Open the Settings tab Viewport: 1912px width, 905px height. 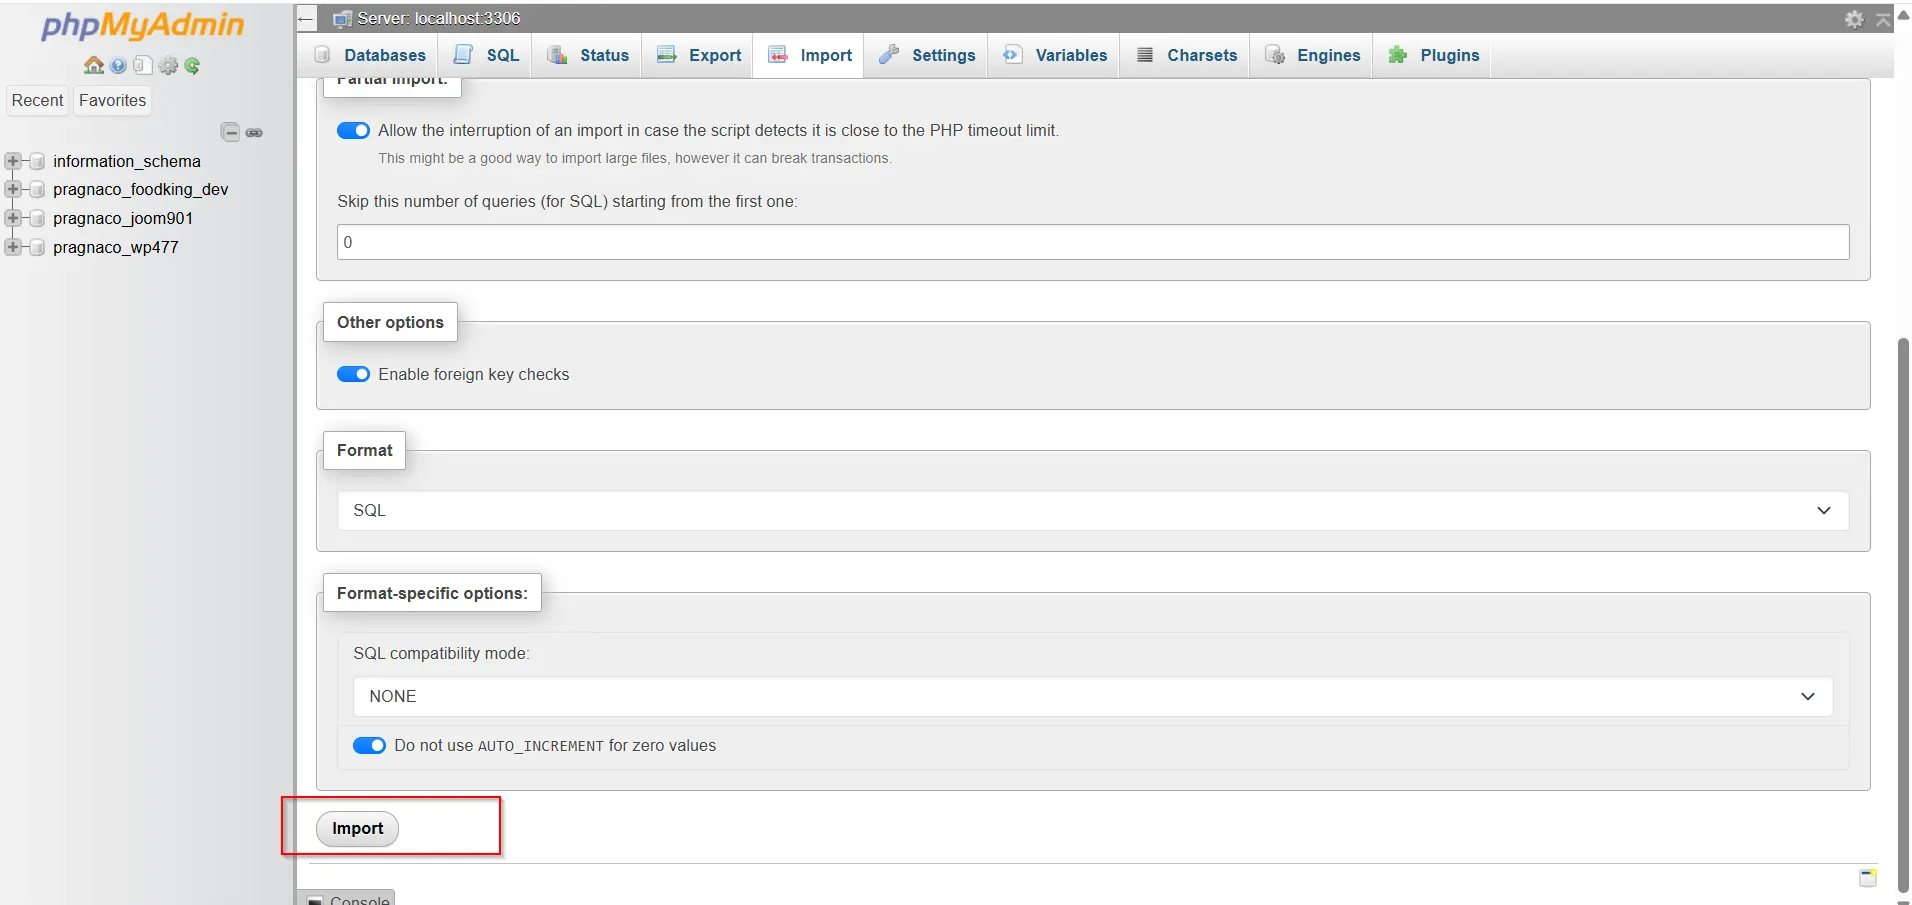[927, 55]
